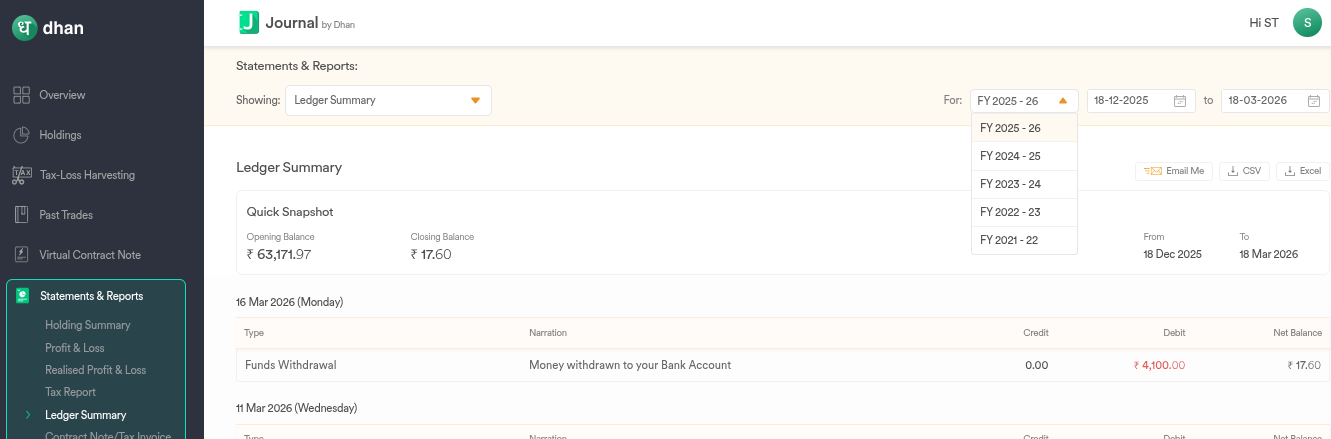Open Holding Summary in sidebar

pyautogui.click(x=87, y=325)
